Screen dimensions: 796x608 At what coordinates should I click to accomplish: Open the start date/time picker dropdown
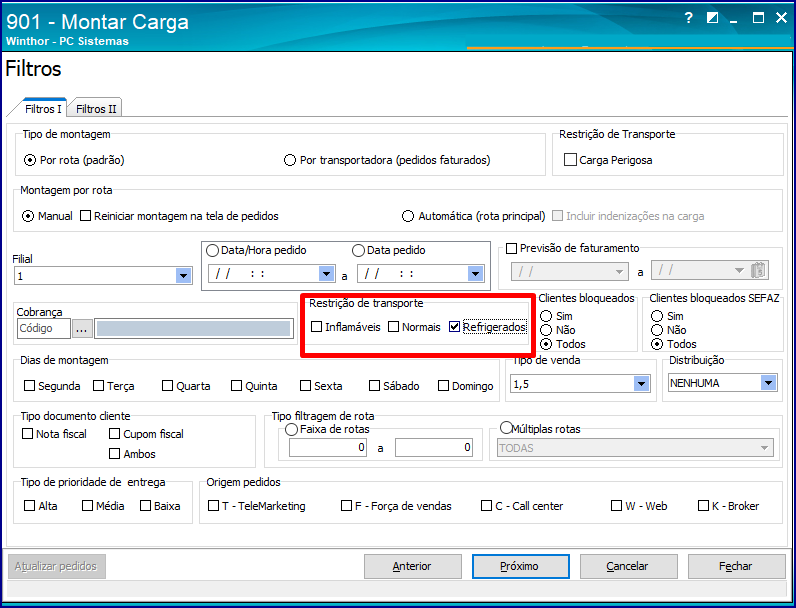(x=326, y=274)
